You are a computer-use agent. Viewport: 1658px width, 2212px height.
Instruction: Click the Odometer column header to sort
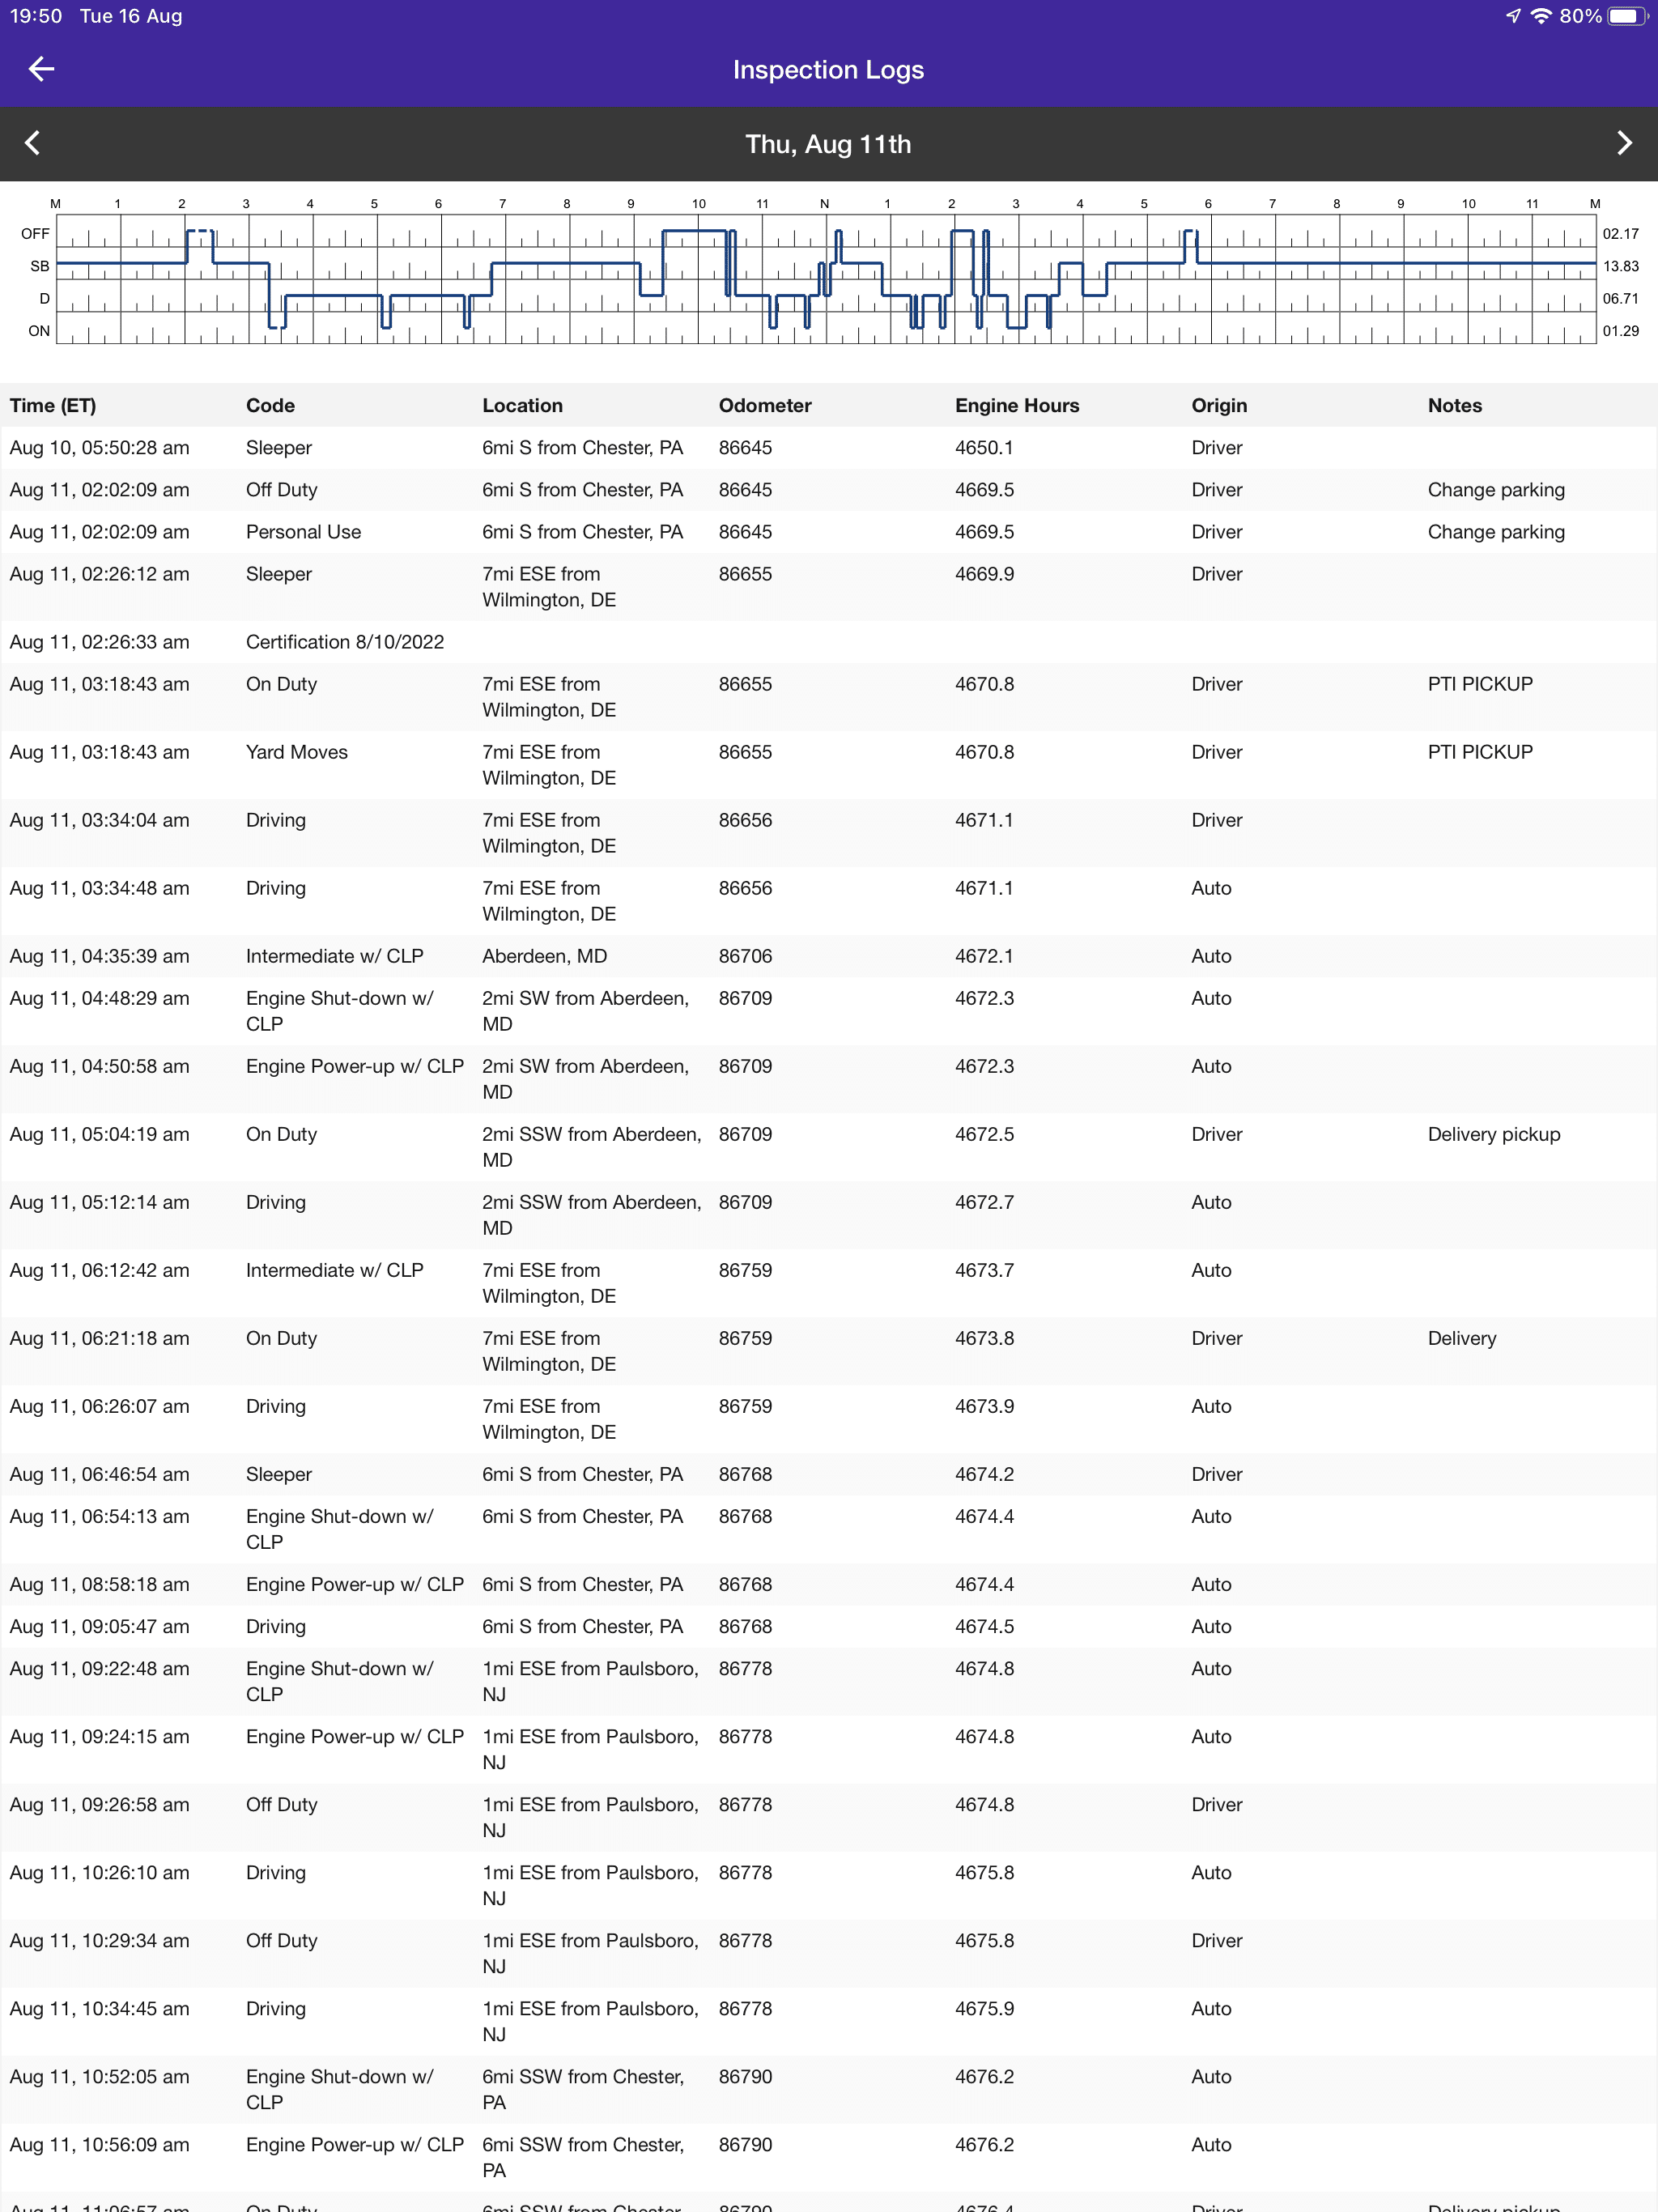click(765, 405)
